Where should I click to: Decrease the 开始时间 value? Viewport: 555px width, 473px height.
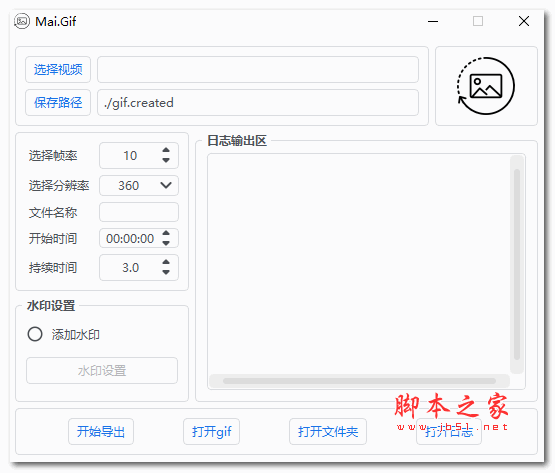pos(166,243)
